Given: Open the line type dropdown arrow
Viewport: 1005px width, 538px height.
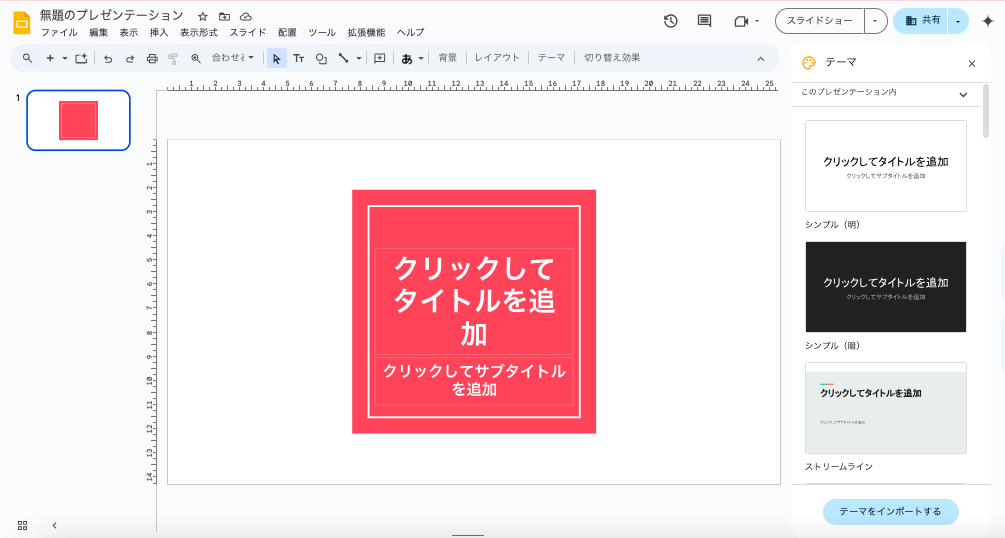Looking at the screenshot, I should click(359, 58).
